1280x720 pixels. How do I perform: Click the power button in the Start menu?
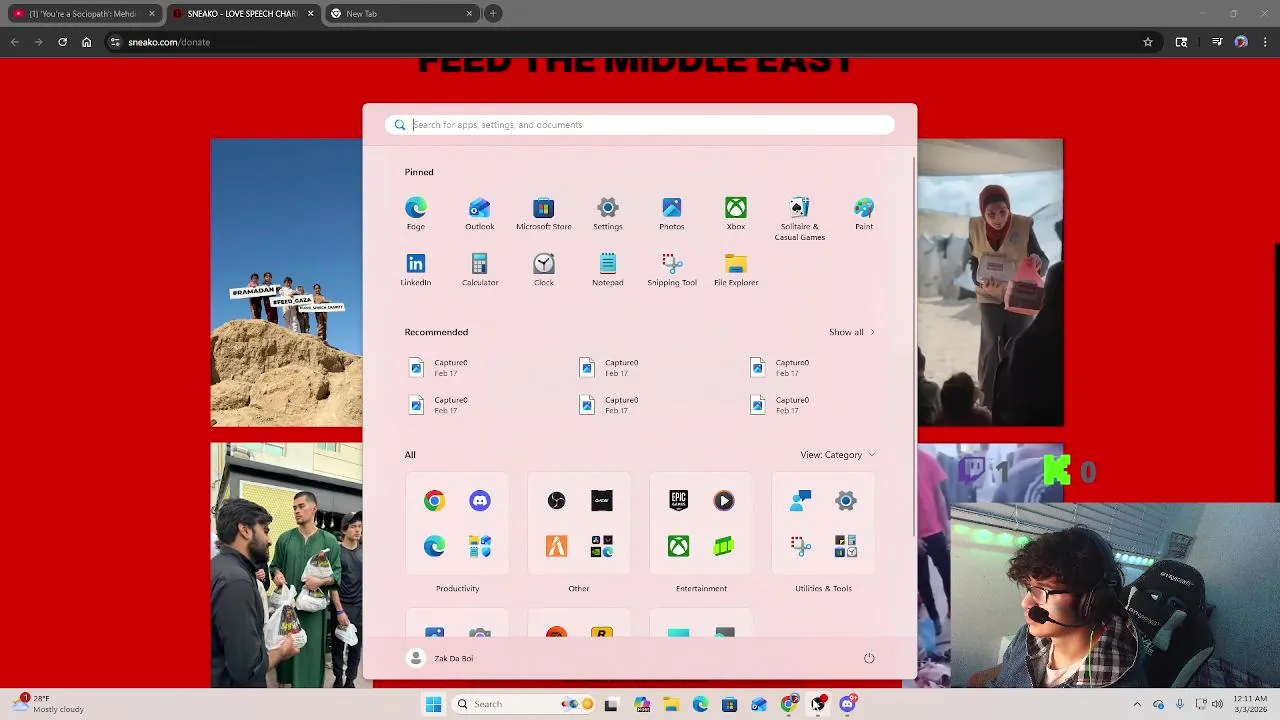[x=869, y=658]
